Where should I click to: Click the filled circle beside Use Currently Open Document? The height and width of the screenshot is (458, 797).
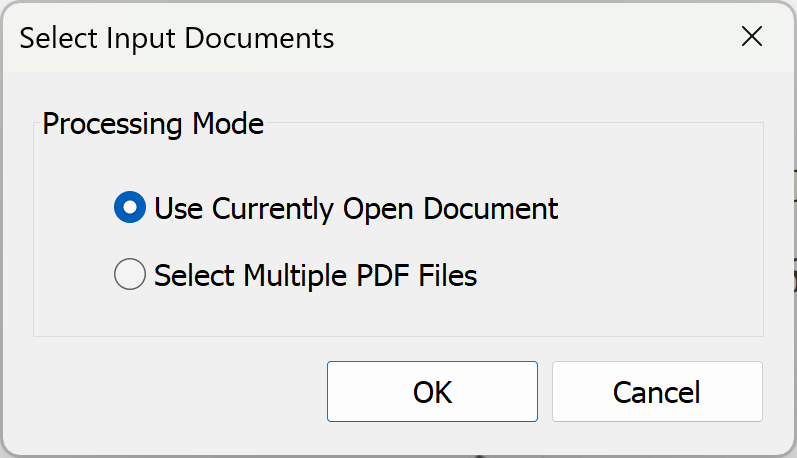coord(130,209)
